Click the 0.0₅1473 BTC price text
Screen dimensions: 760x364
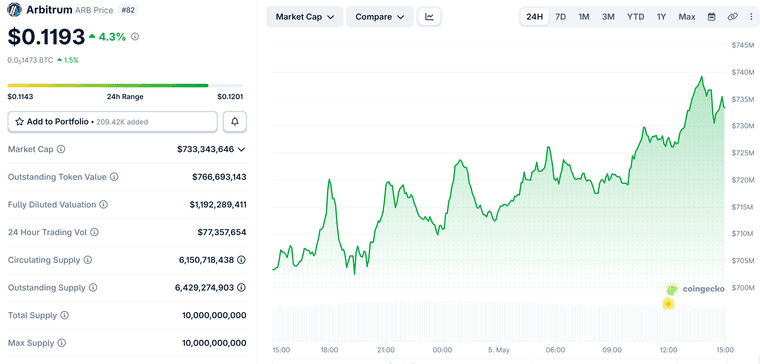coord(31,60)
